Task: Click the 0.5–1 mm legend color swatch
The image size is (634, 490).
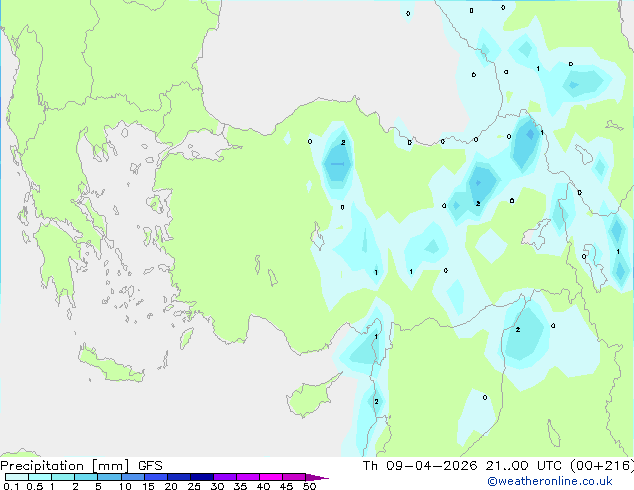Action: click(40, 477)
